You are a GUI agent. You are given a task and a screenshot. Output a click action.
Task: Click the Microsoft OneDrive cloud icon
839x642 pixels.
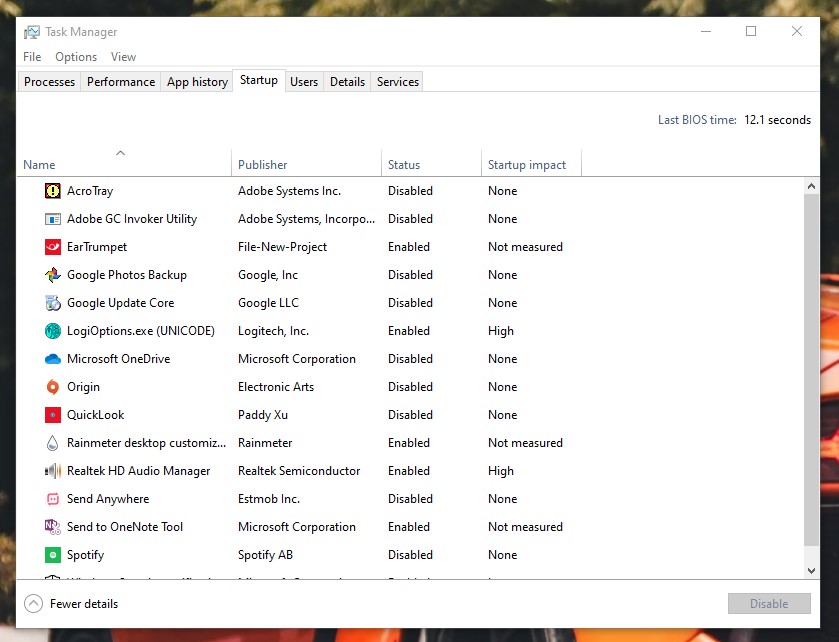coord(52,359)
